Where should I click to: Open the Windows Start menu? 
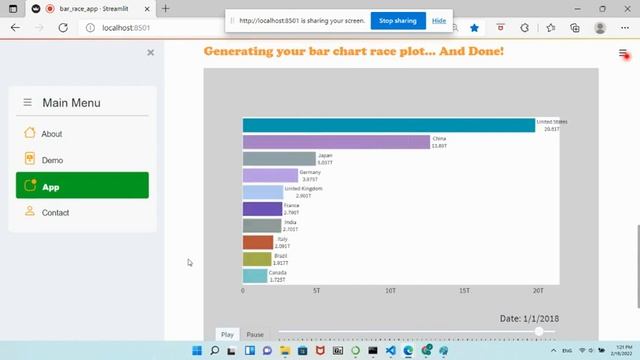coord(197,350)
